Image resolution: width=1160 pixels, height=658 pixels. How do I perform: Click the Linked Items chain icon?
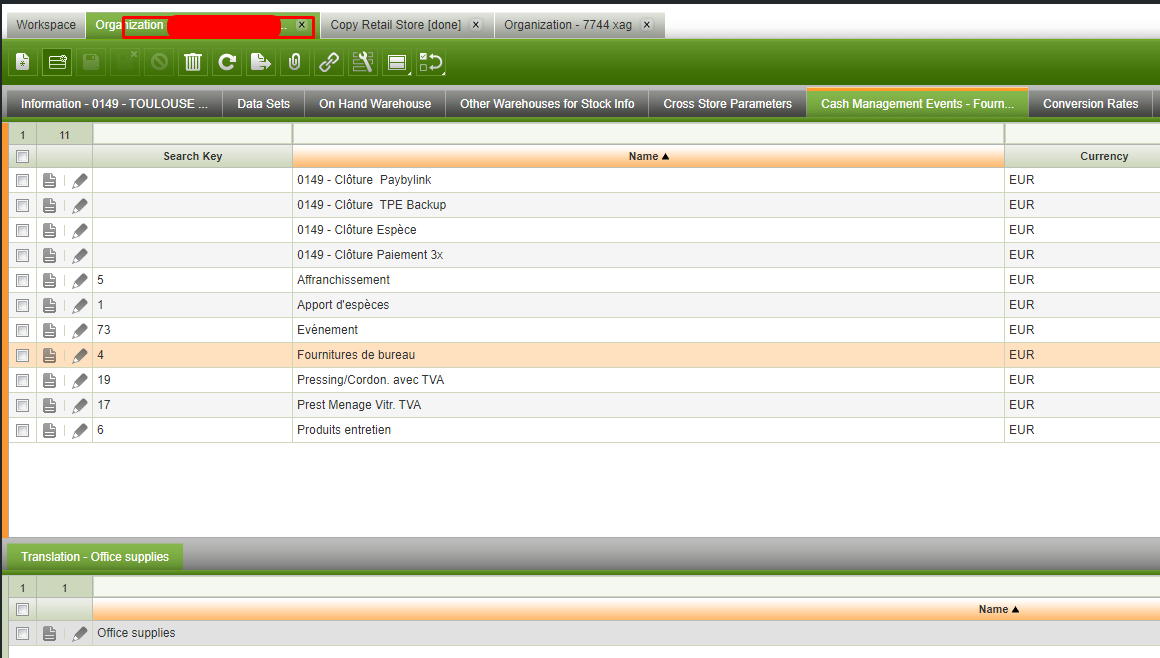(328, 62)
